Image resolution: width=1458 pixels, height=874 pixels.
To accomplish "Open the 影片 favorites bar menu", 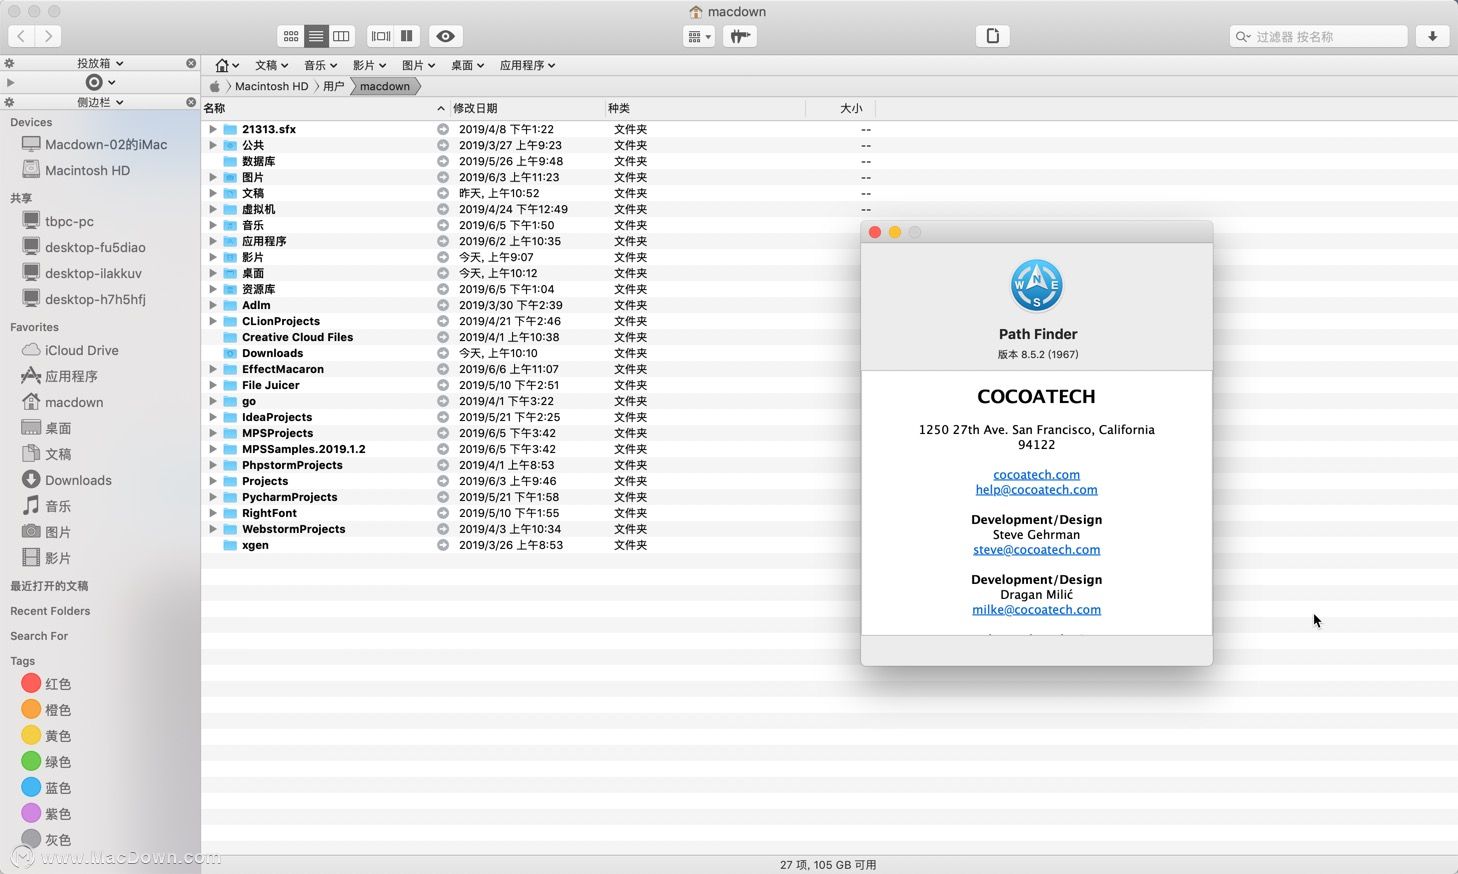I will [x=369, y=65].
